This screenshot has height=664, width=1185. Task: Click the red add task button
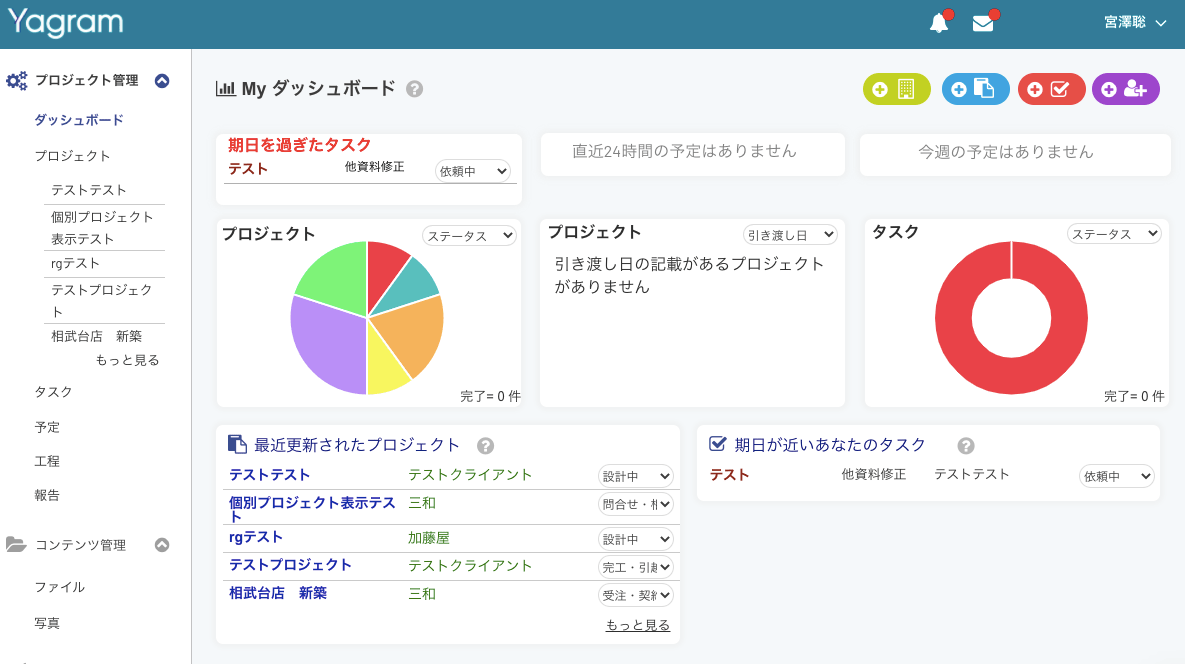click(x=1051, y=89)
